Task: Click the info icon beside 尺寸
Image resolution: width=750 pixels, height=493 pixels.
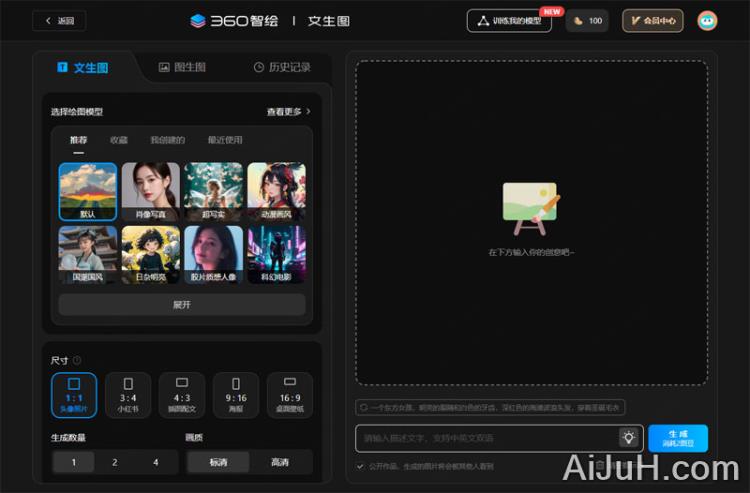Action: pyautogui.click(x=77, y=360)
